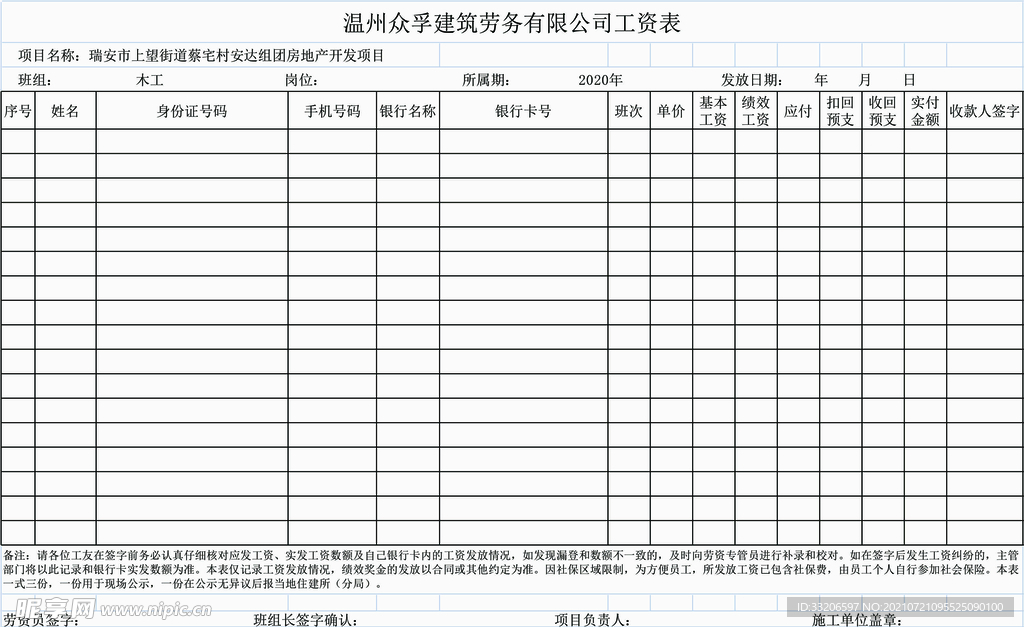
Task: Click the 实付金额 column header
Action: point(925,110)
